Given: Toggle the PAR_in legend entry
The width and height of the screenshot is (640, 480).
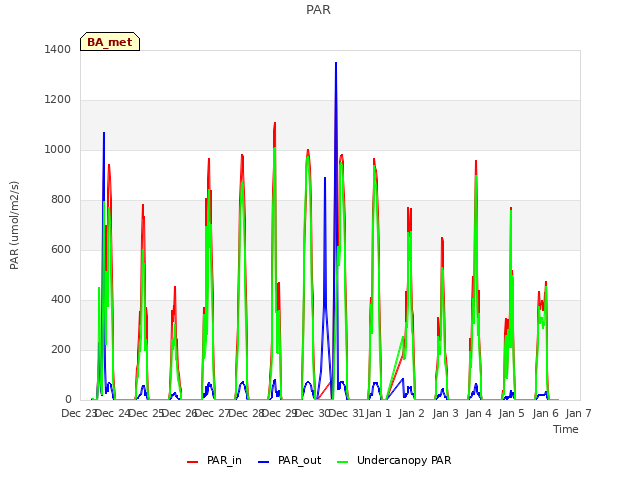Looking at the screenshot, I should pos(214,460).
